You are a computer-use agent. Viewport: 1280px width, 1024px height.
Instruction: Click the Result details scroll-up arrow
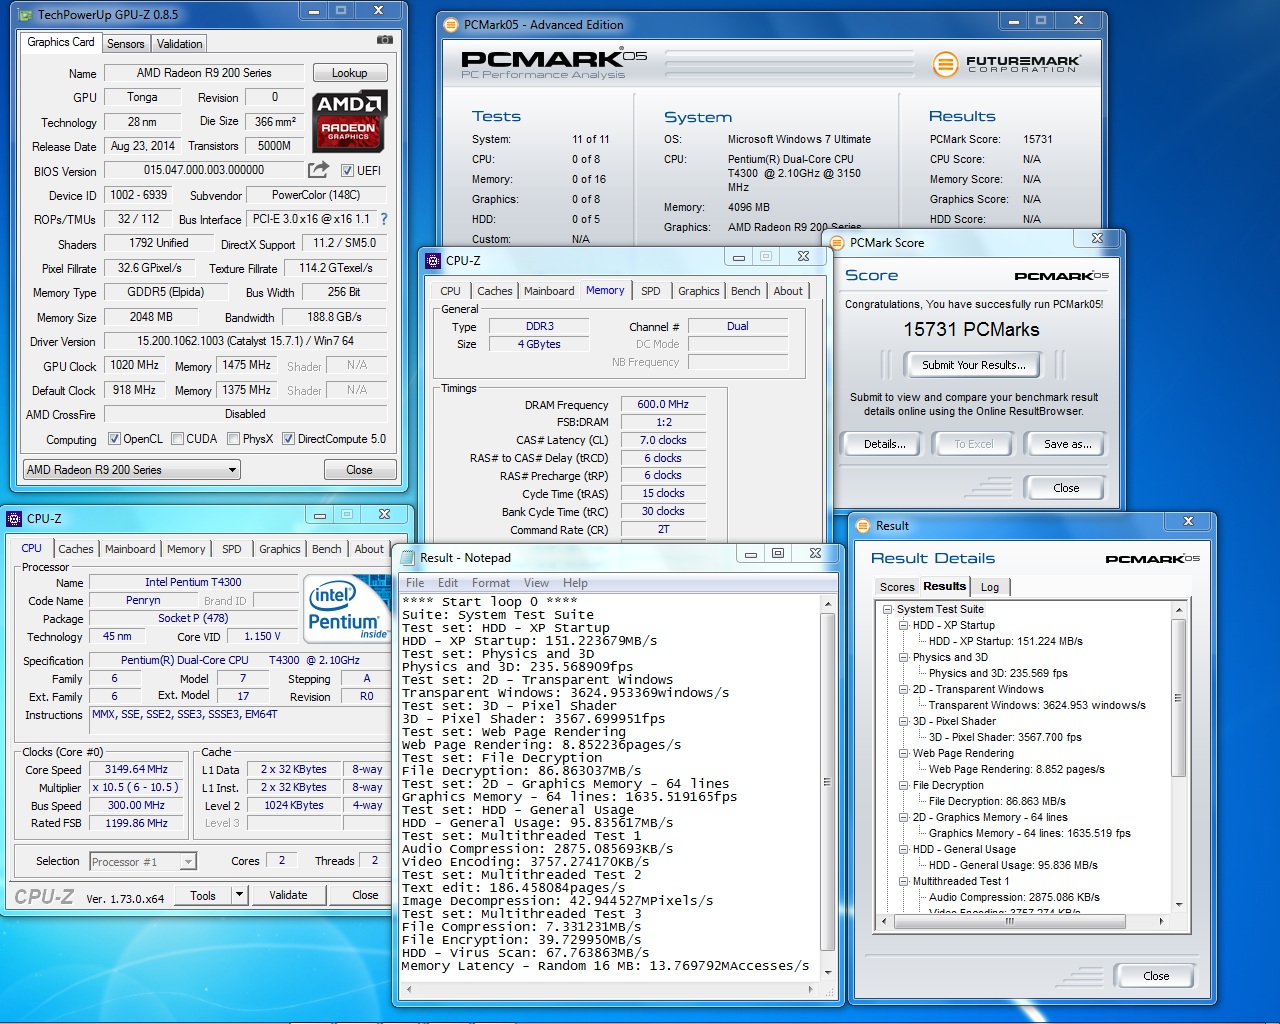coord(1179,609)
